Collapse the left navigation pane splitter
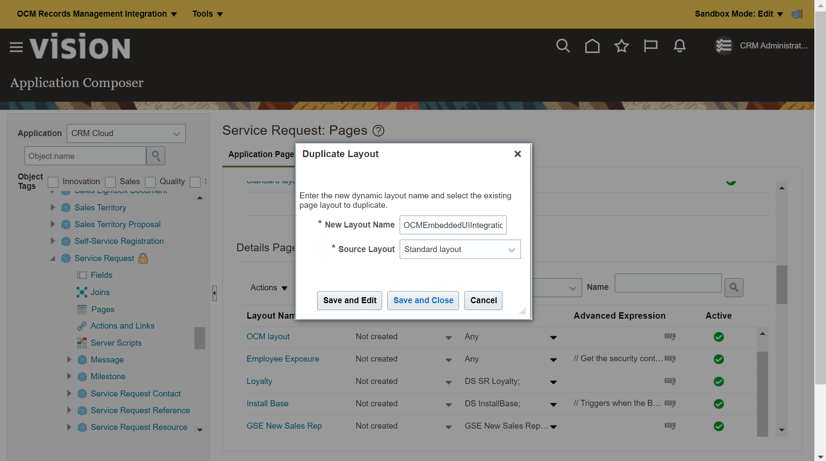 [x=214, y=293]
